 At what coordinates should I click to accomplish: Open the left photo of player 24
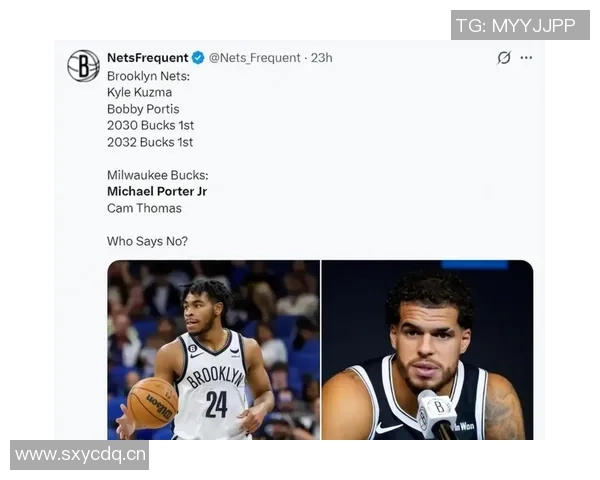click(214, 349)
